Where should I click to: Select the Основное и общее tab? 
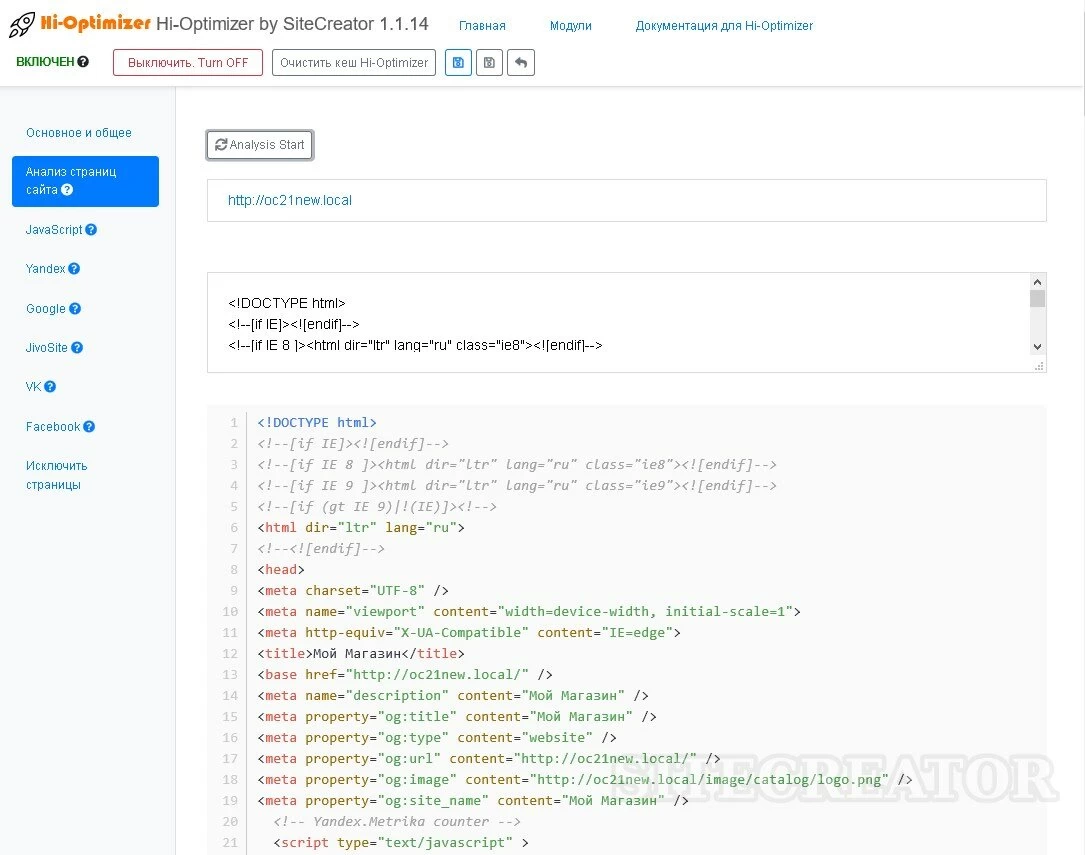coord(79,133)
